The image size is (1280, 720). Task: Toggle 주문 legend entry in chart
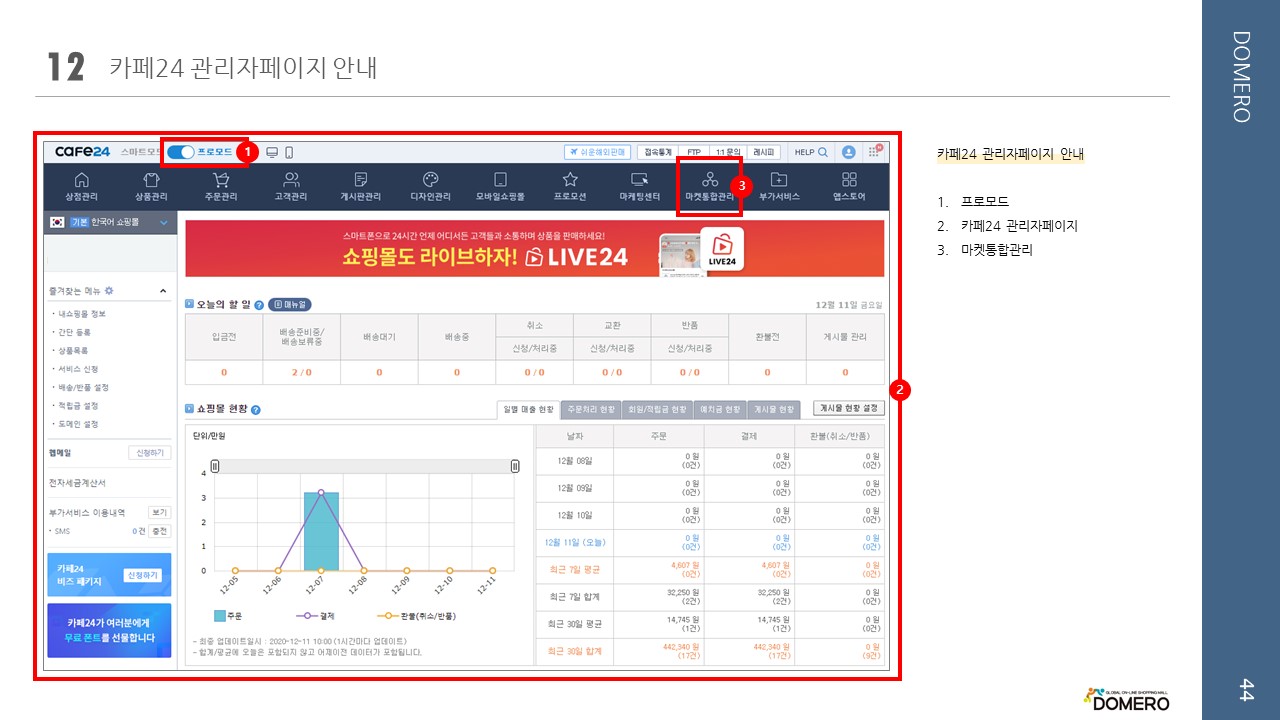click(x=229, y=616)
